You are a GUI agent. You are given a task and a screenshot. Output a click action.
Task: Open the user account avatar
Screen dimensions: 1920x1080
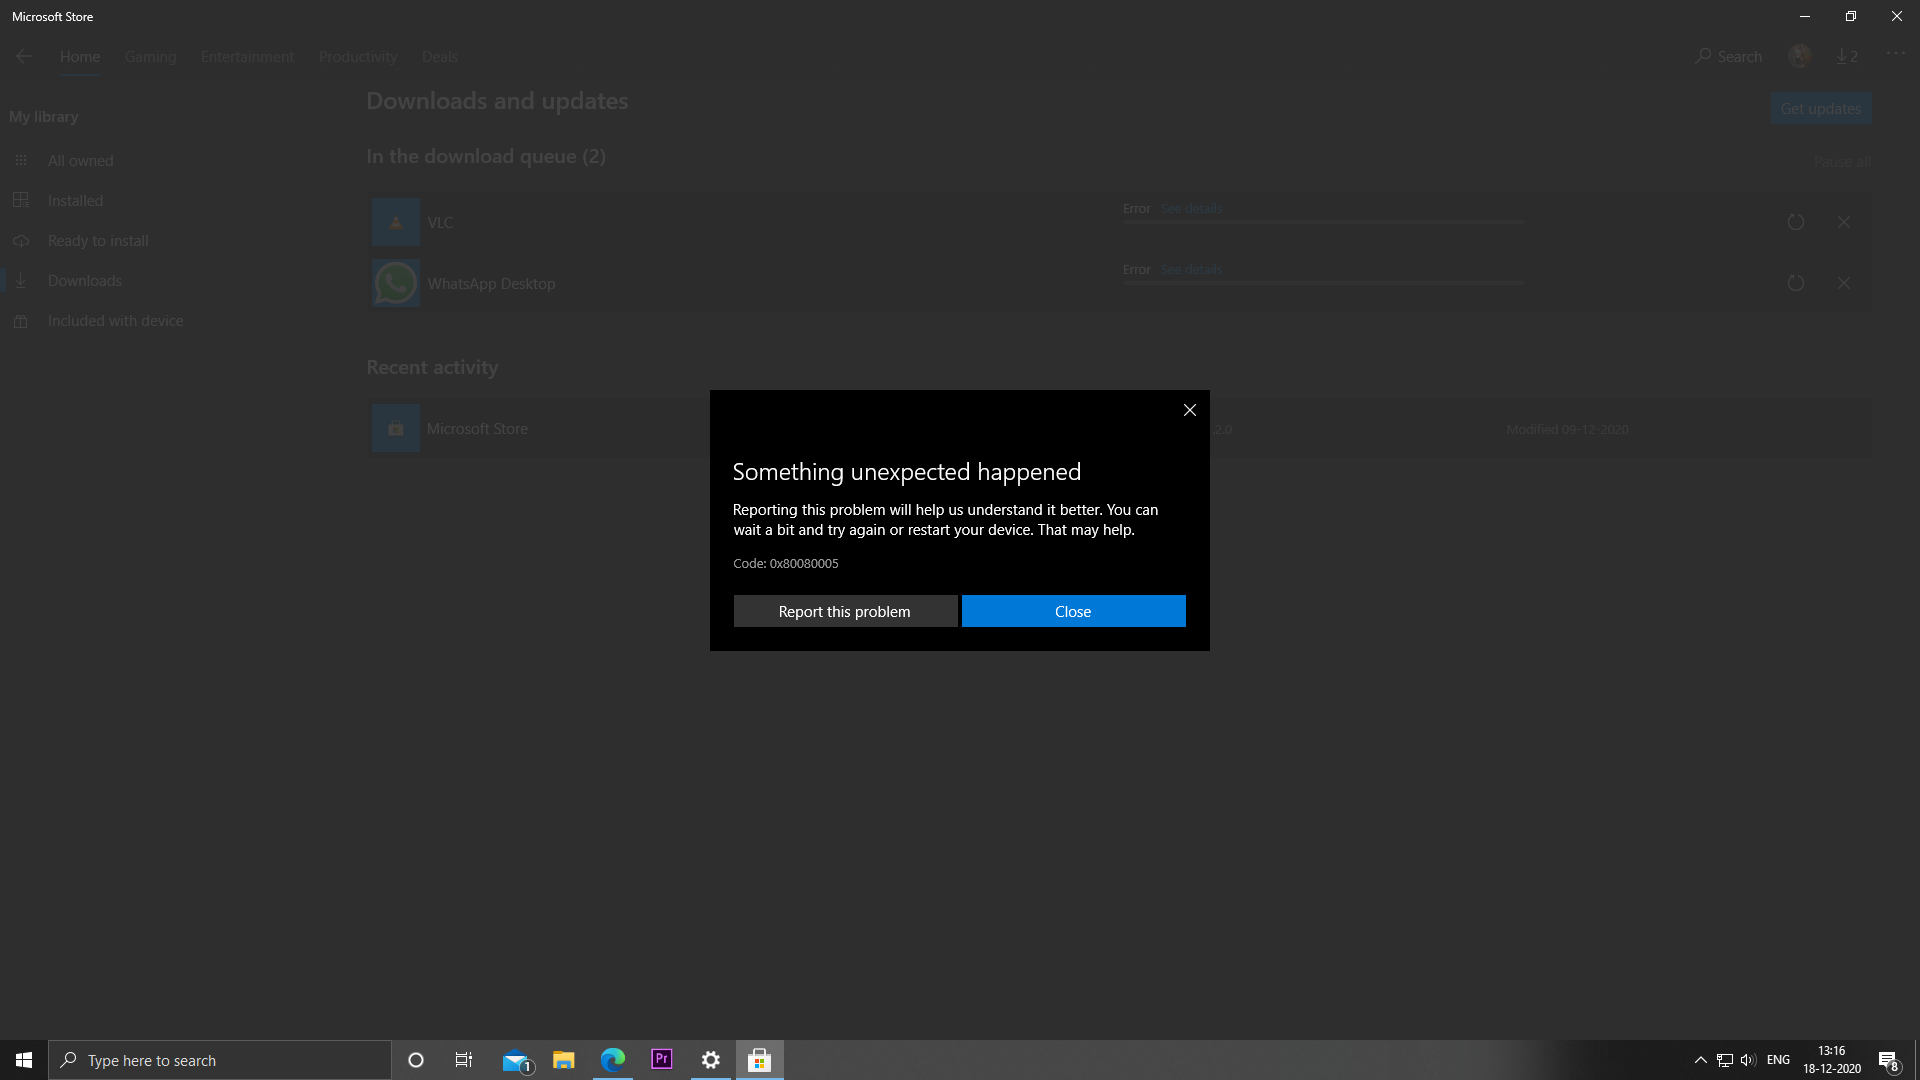(1800, 56)
